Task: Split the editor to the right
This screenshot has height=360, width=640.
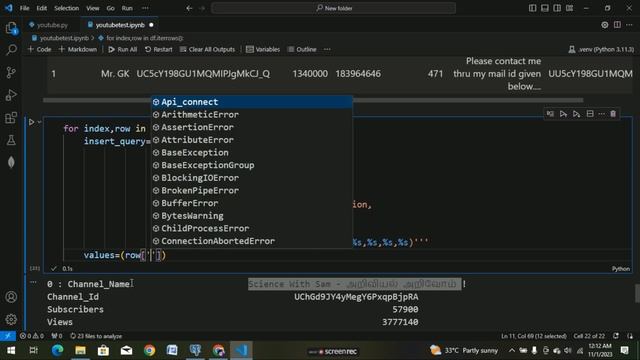Action: [x=617, y=25]
